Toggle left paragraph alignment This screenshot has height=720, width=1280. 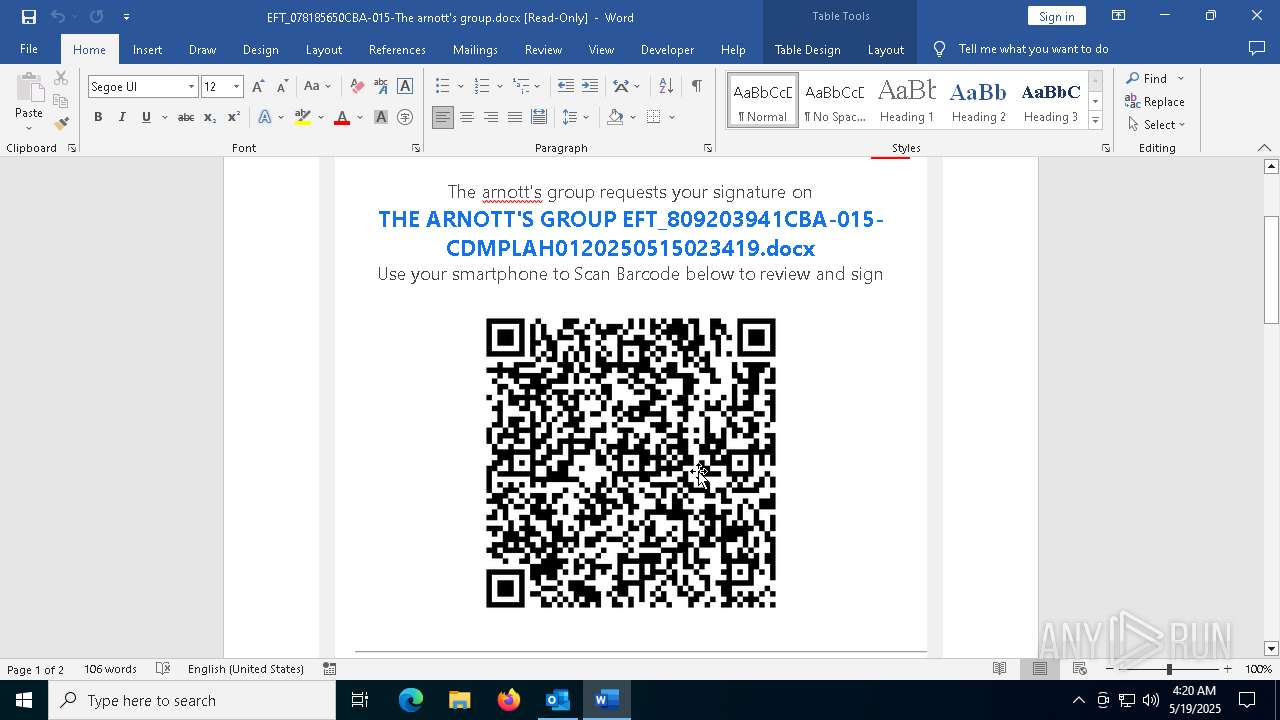442,118
